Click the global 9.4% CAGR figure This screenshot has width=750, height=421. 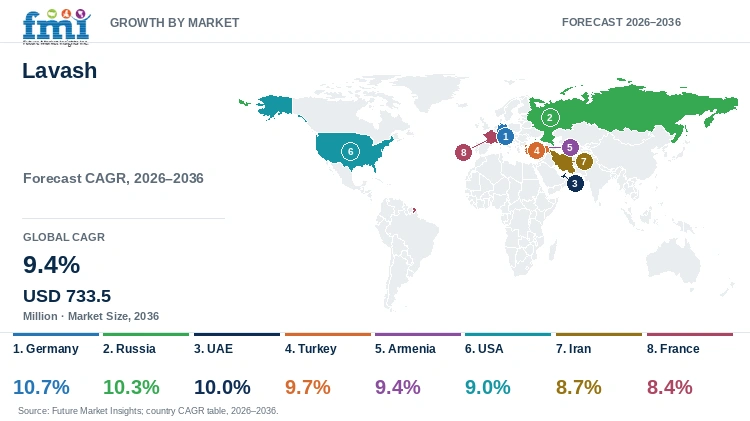pyautogui.click(x=52, y=265)
